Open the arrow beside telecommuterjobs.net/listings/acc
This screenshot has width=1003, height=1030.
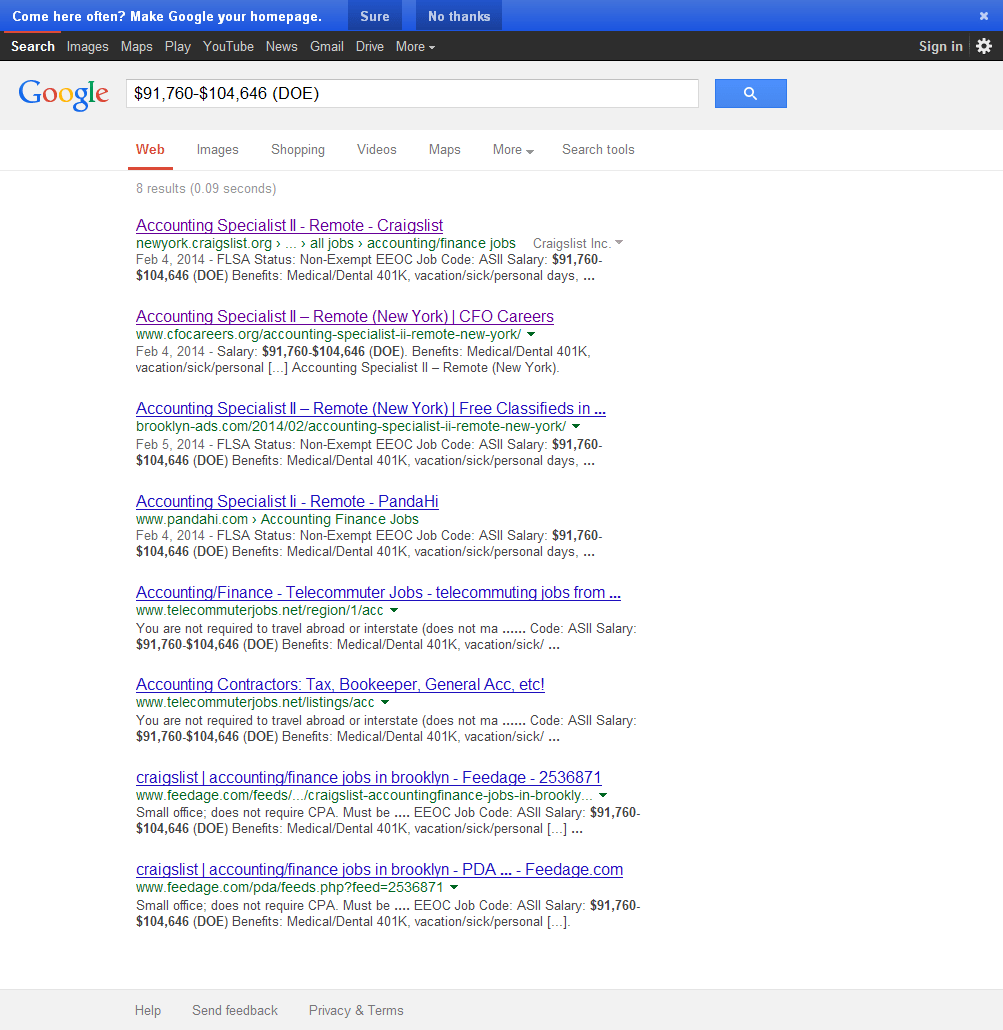[x=385, y=702]
